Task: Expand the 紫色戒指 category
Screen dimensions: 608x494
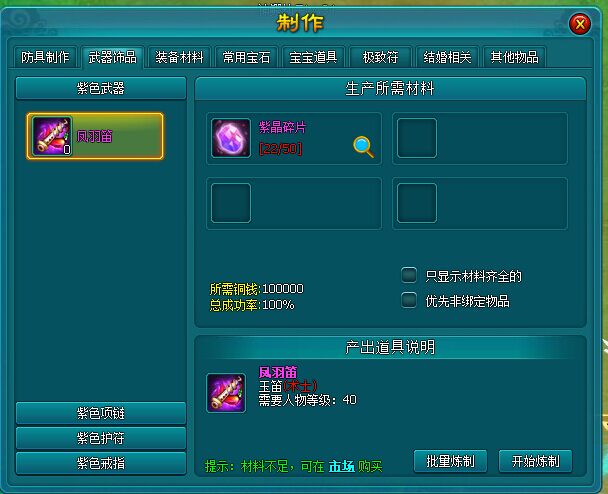Action: point(101,463)
